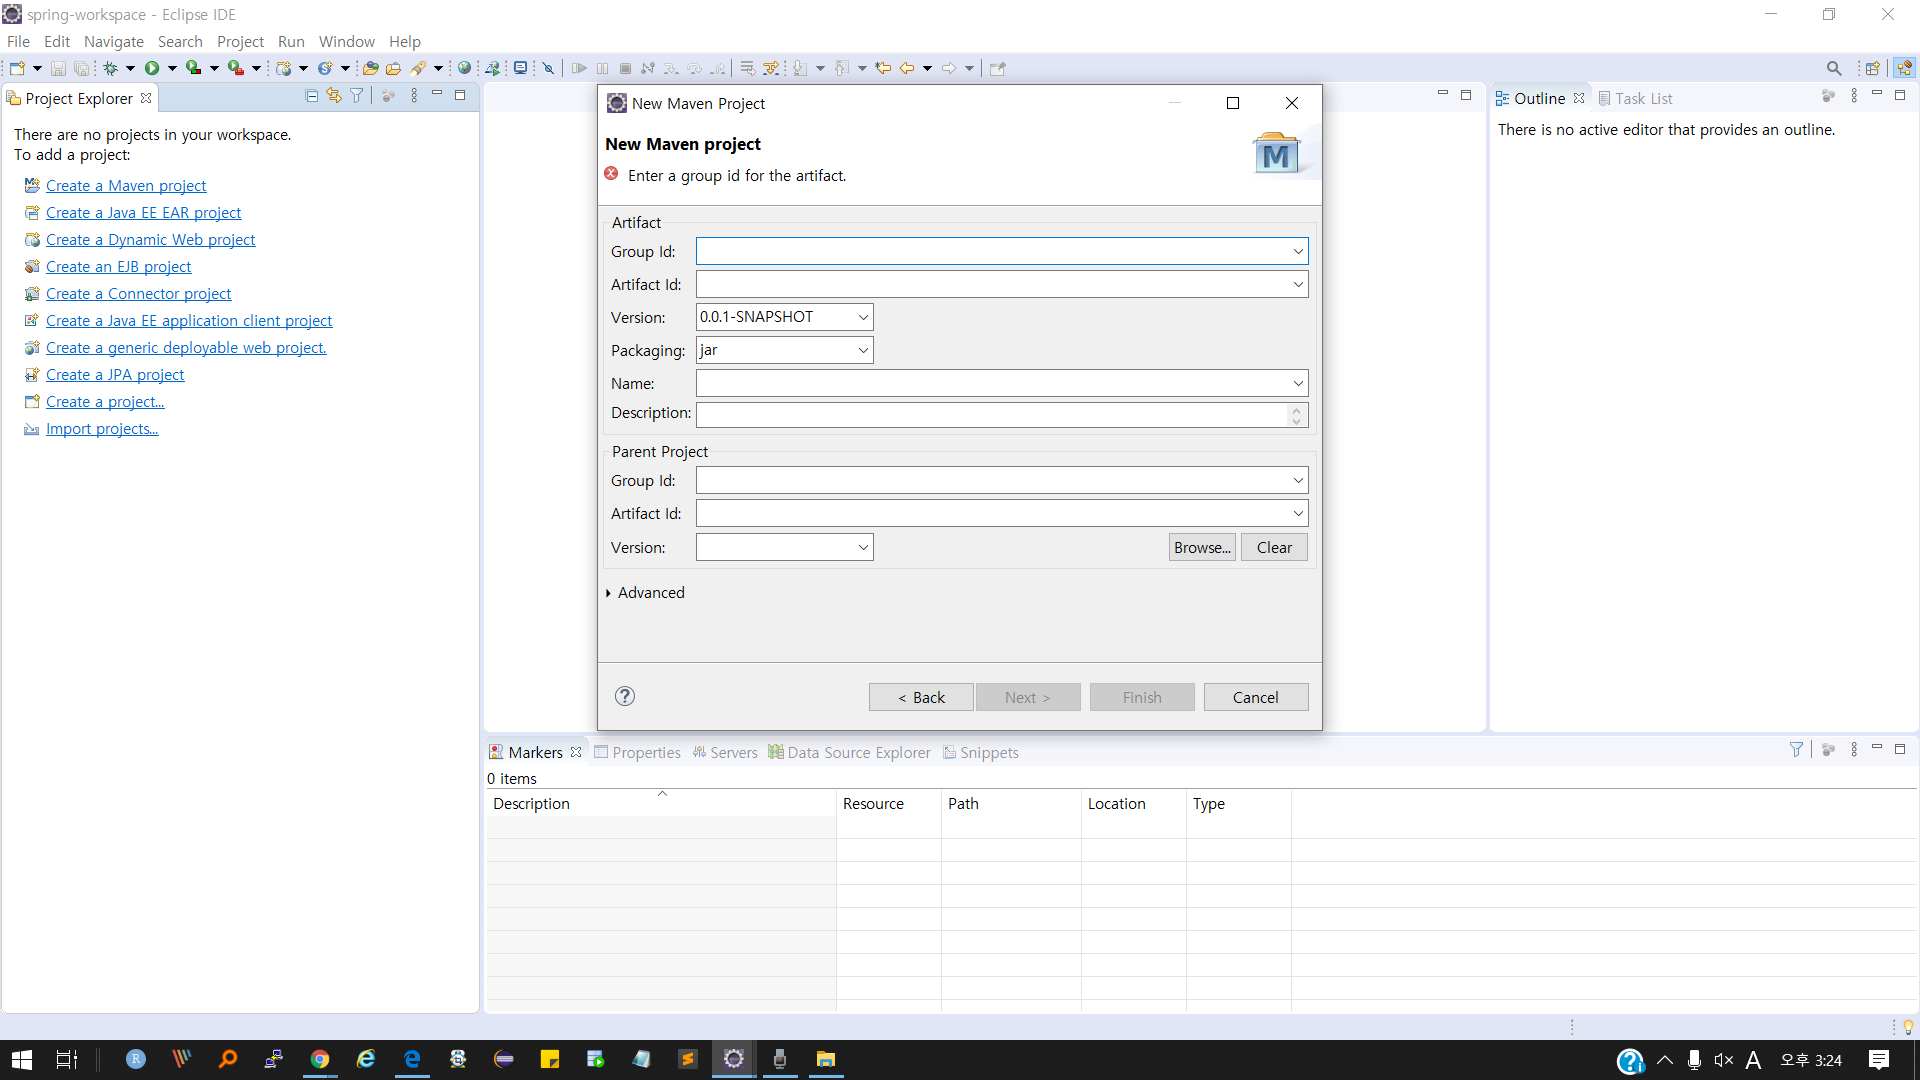Open Artifact Id dropdown arrow in Artifact section

click(1298, 285)
